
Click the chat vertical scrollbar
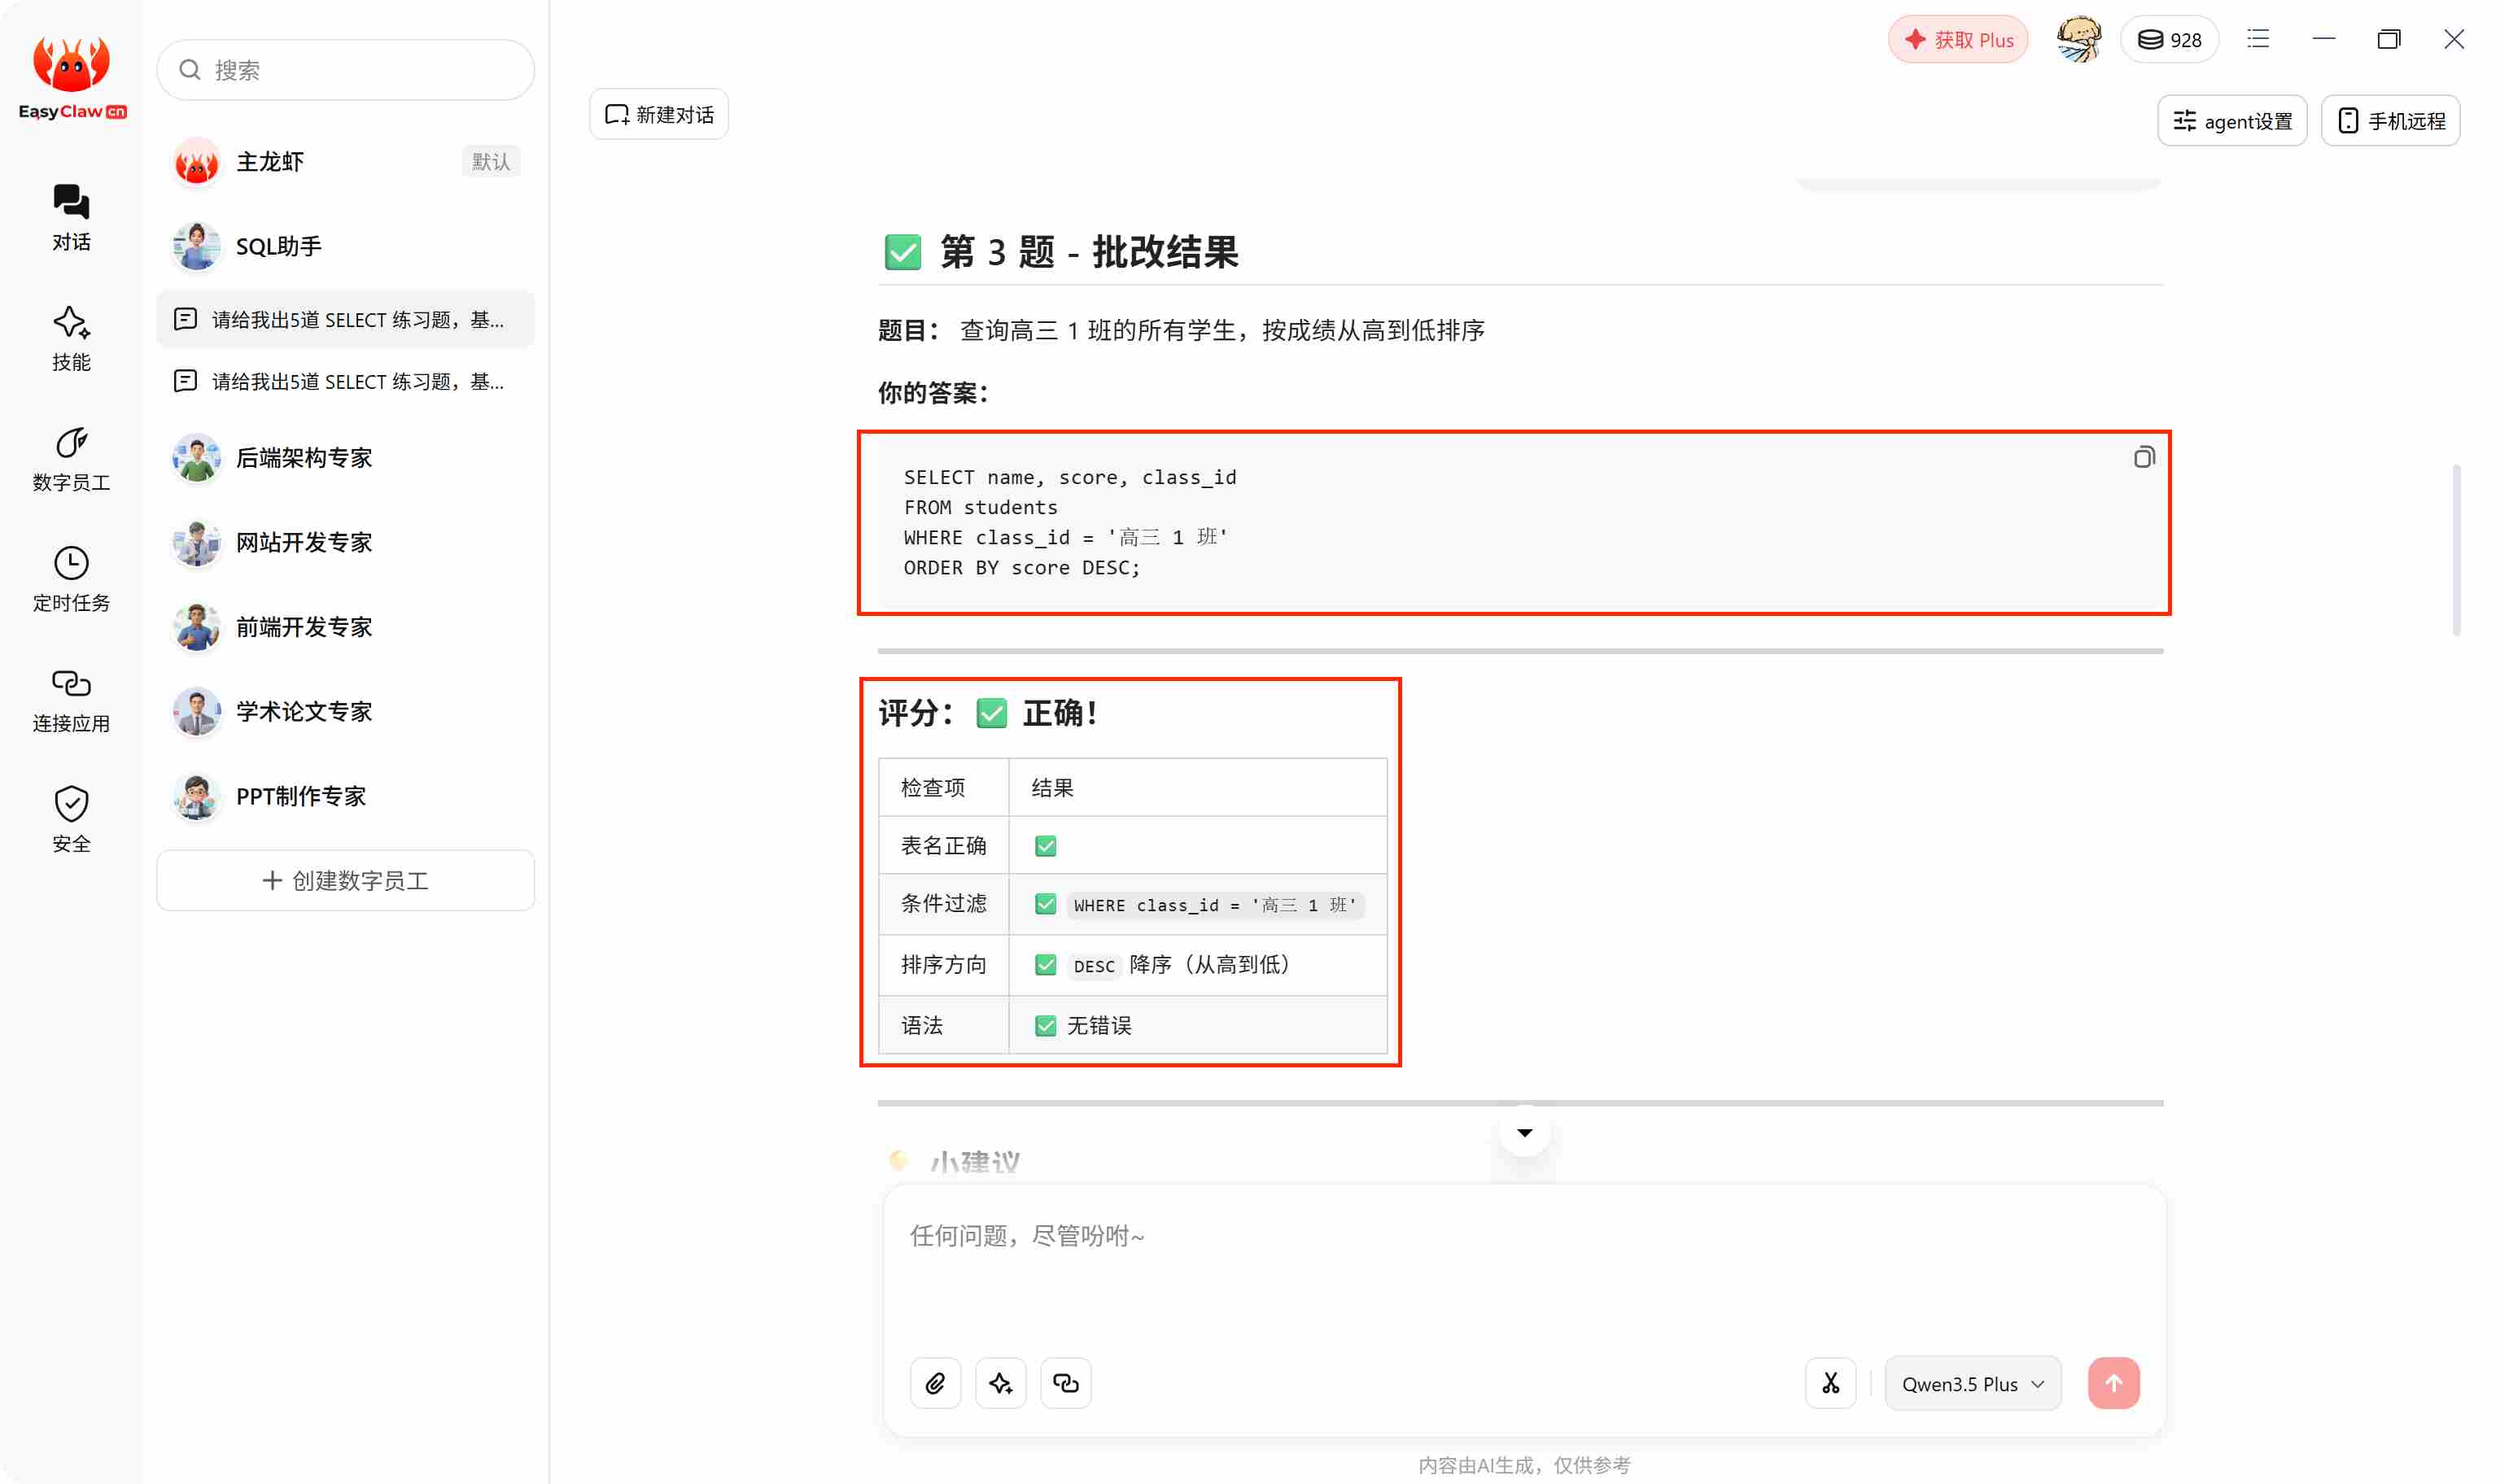point(2456,550)
